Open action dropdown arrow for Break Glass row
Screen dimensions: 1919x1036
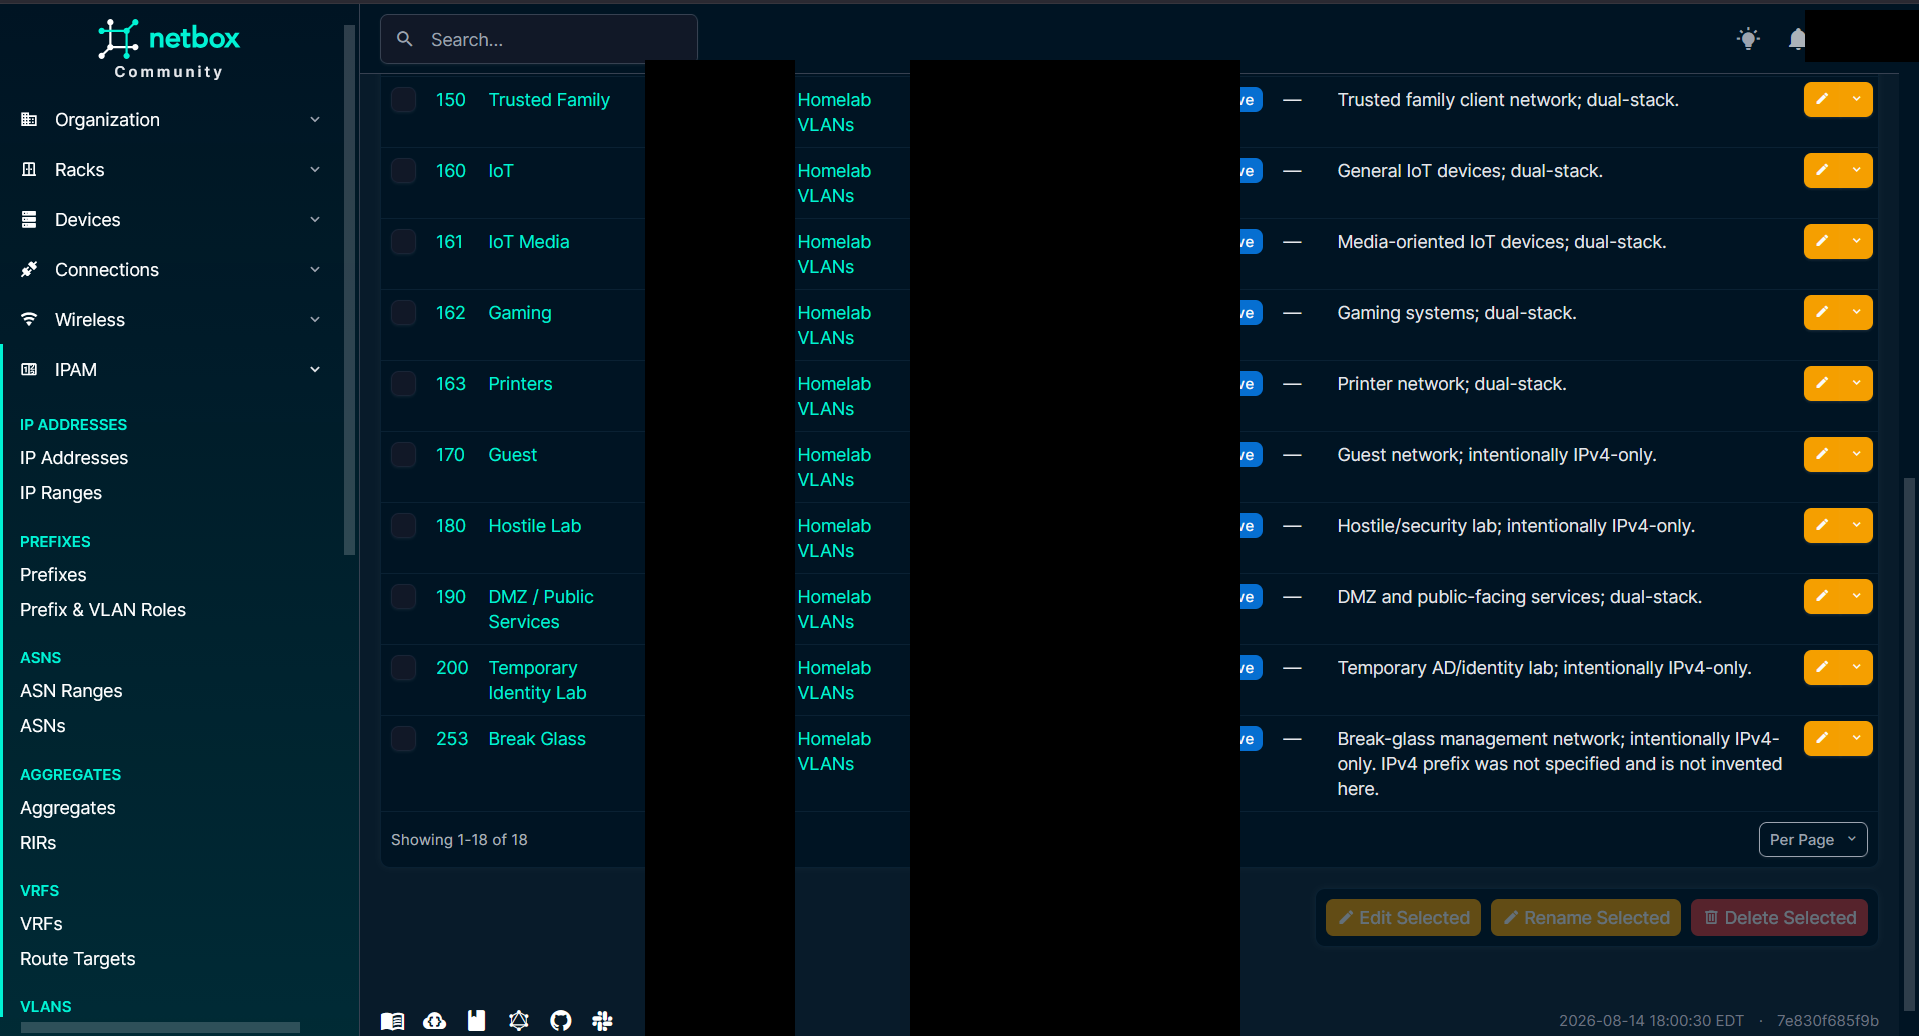pos(1857,738)
